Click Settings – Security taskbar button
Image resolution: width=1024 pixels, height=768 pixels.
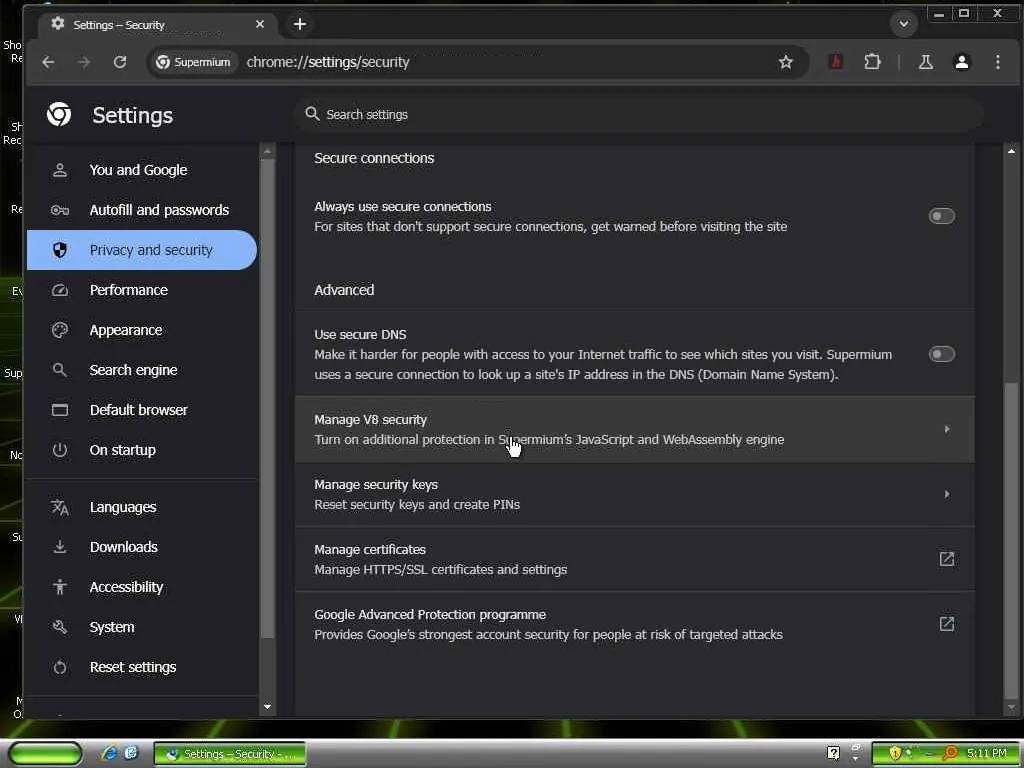point(230,754)
